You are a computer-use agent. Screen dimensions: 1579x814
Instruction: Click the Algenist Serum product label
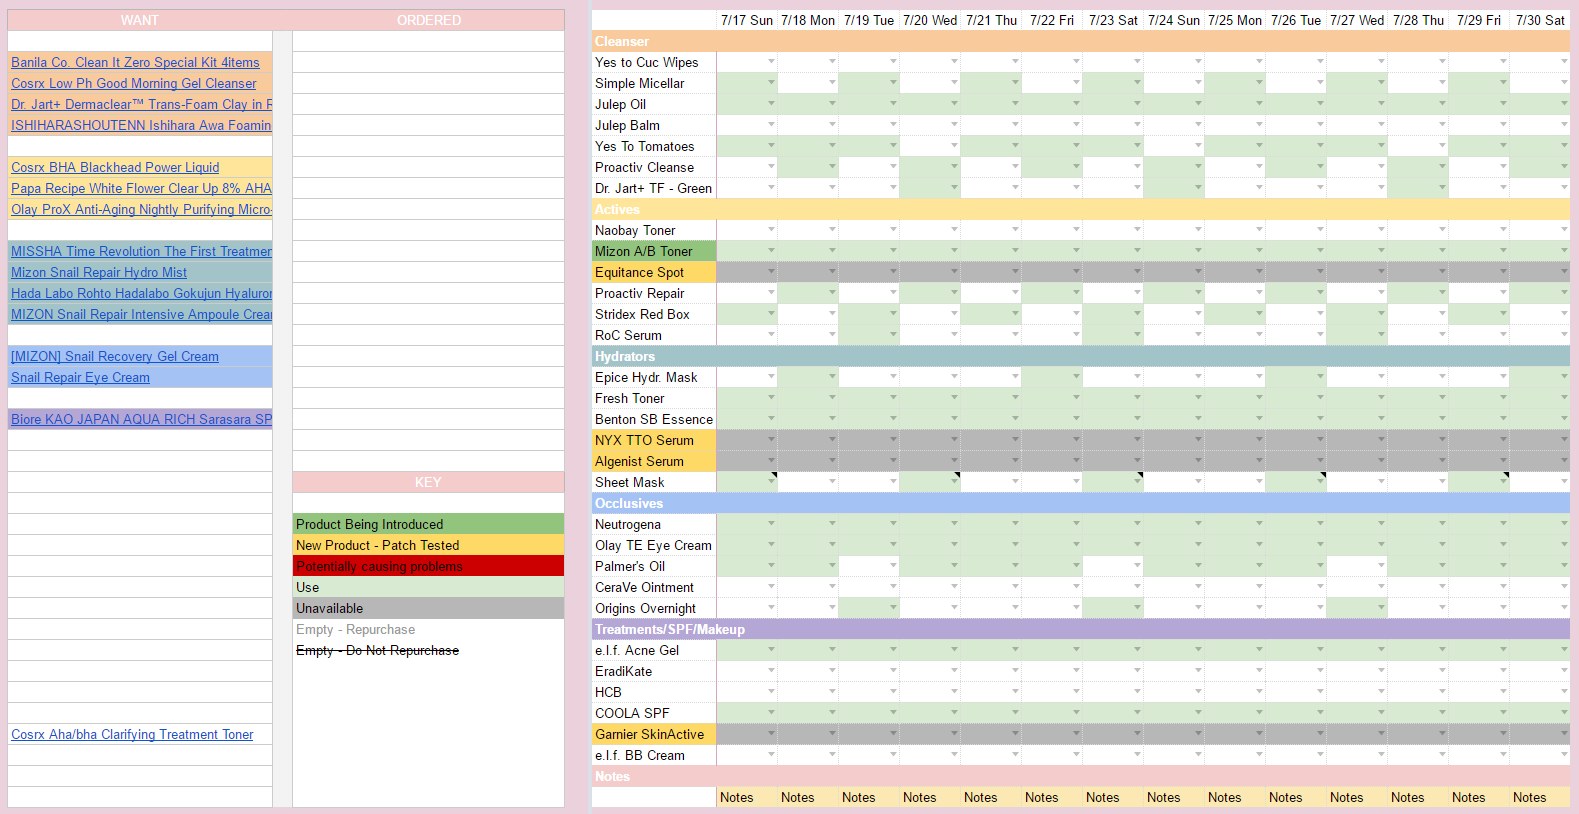654,461
